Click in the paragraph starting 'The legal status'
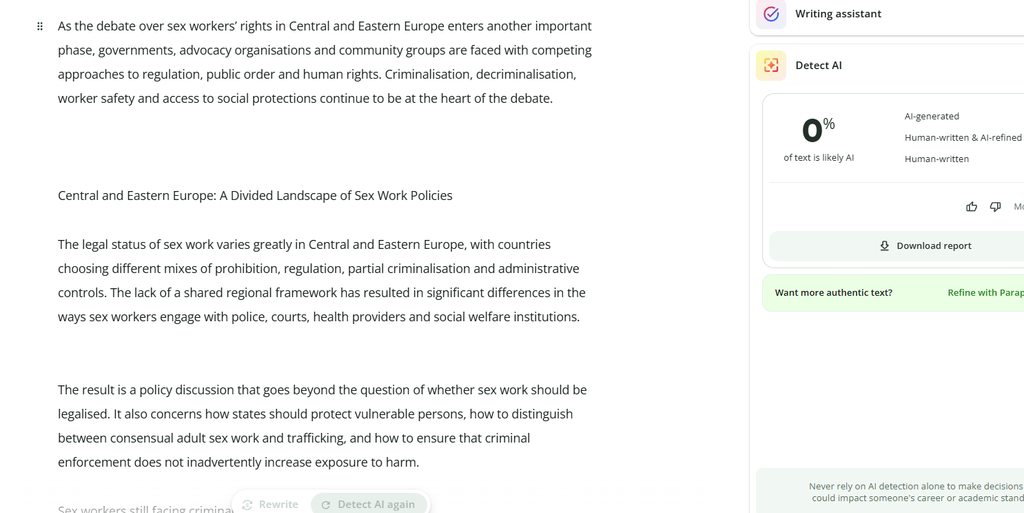The width and height of the screenshot is (1024, 513). (x=321, y=281)
